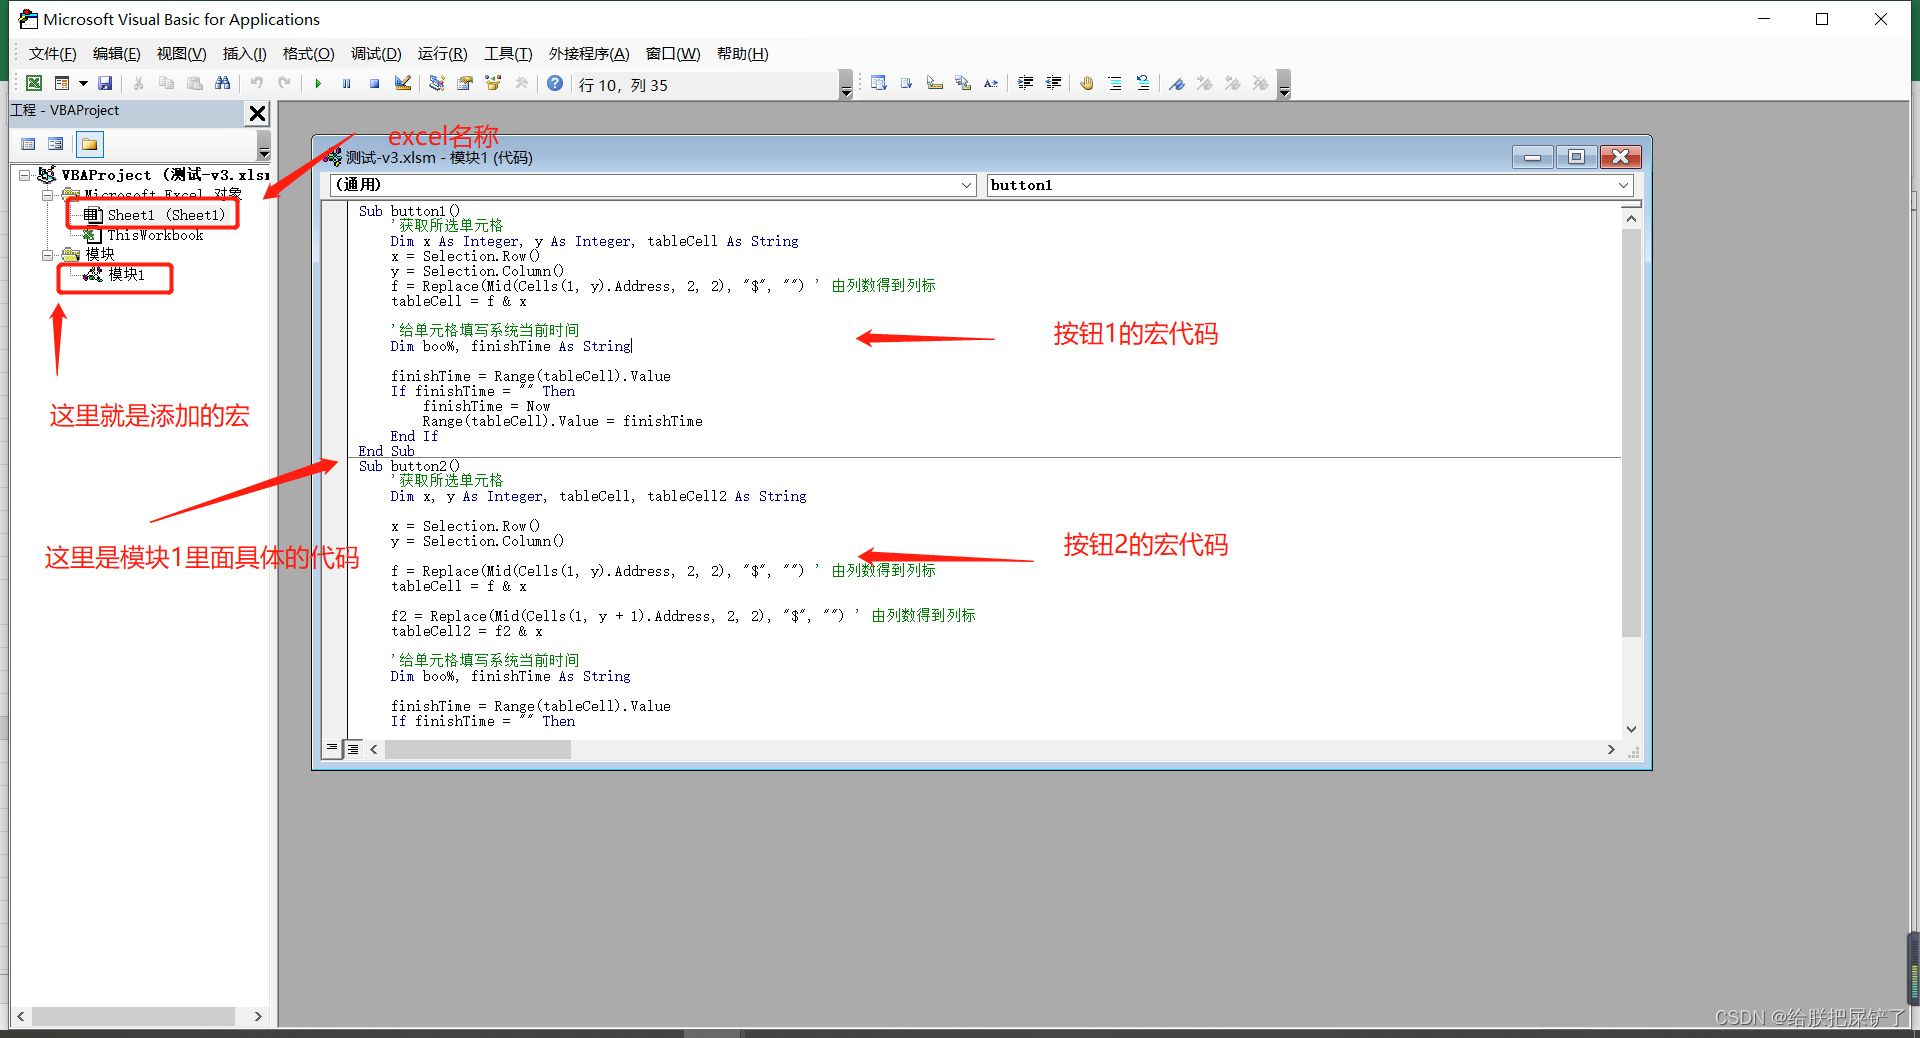
Task: Open standard toolbar options overflow arrow
Action: (846, 85)
